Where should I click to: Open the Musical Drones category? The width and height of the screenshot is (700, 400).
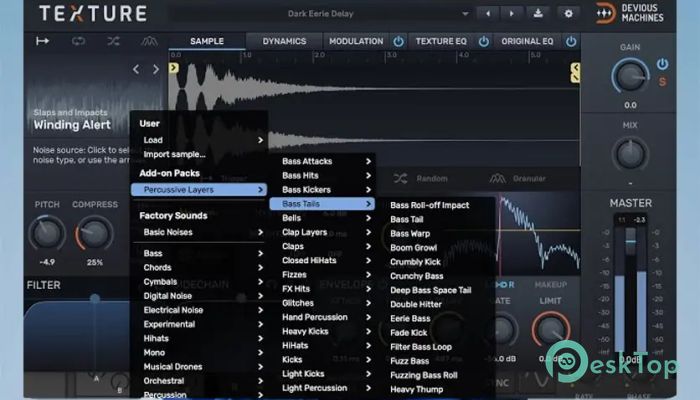click(x=199, y=367)
